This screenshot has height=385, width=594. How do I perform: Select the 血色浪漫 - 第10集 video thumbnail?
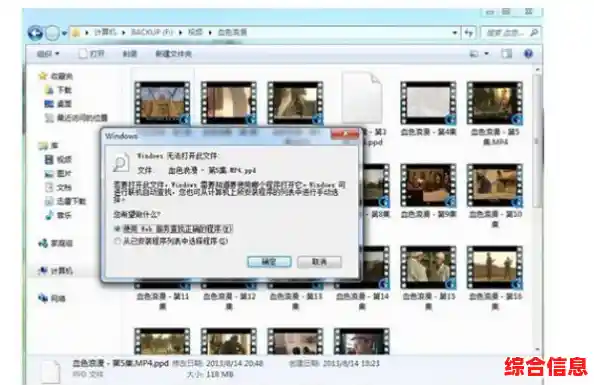pyautogui.click(x=495, y=185)
